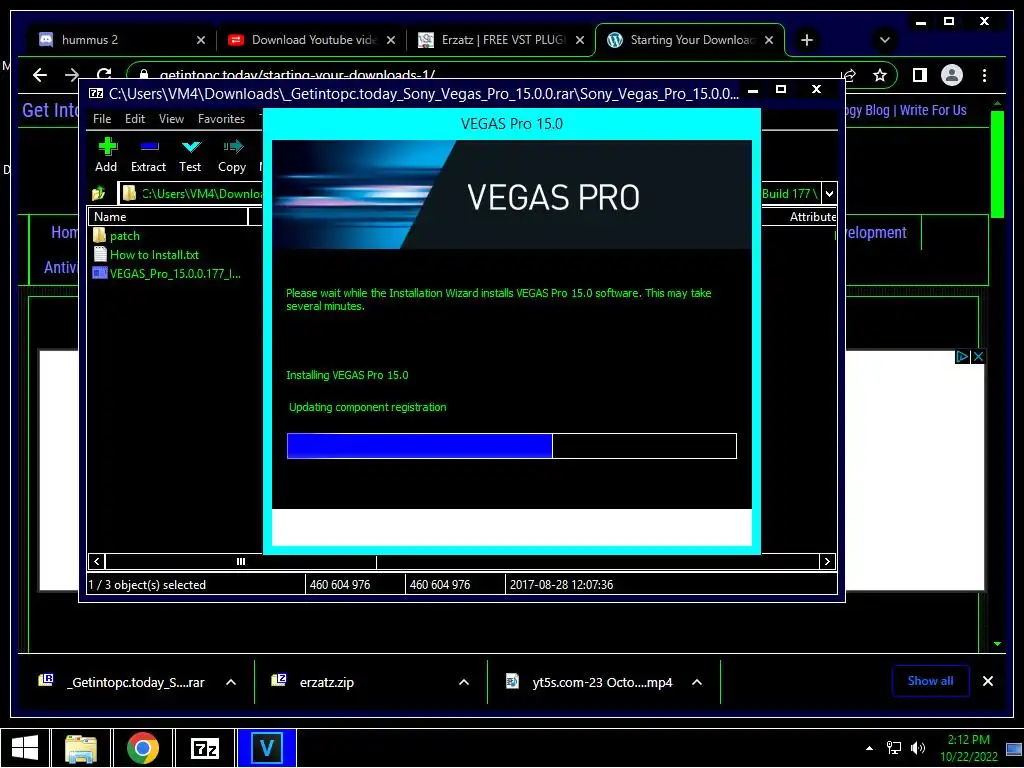Click the Copy icon in 7-Zip toolbar
The width and height of the screenshot is (1024, 768).
point(232,146)
